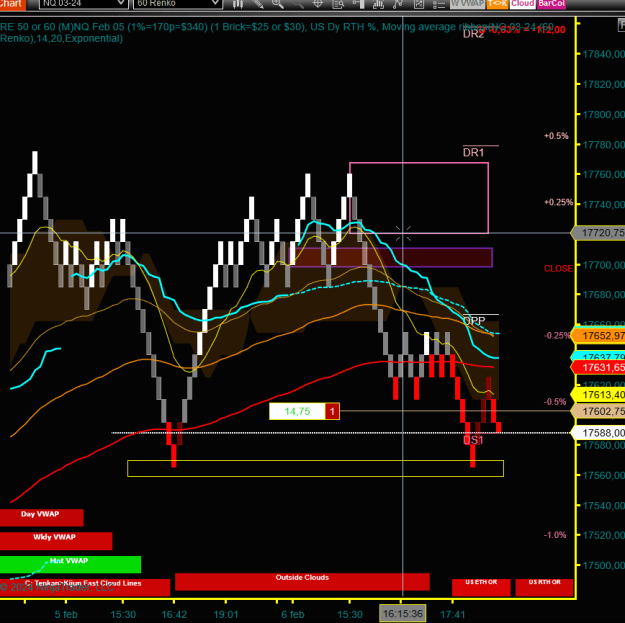Image resolution: width=625 pixels, height=623 pixels.
Task: Open the chart properties list icon
Action: point(439,4)
